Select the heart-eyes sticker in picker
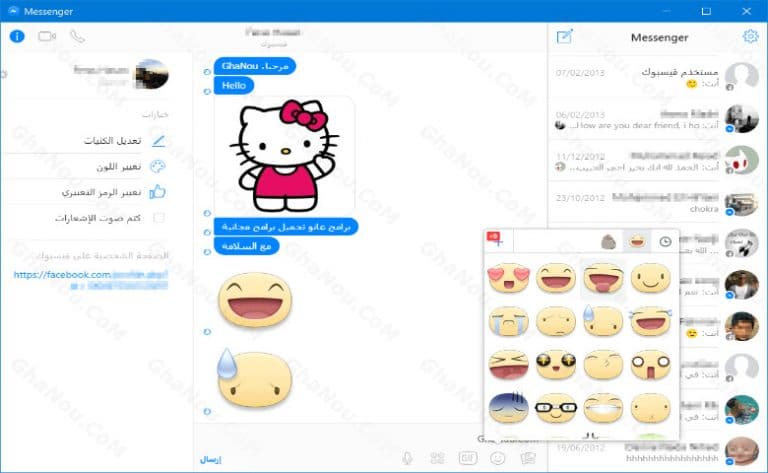The width and height of the screenshot is (768, 473). click(509, 278)
